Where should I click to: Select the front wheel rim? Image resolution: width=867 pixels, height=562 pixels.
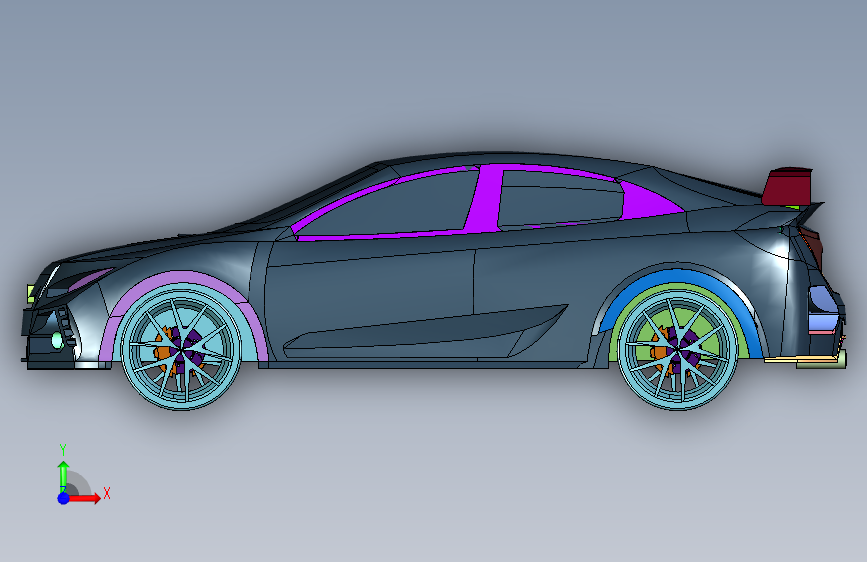point(180,349)
